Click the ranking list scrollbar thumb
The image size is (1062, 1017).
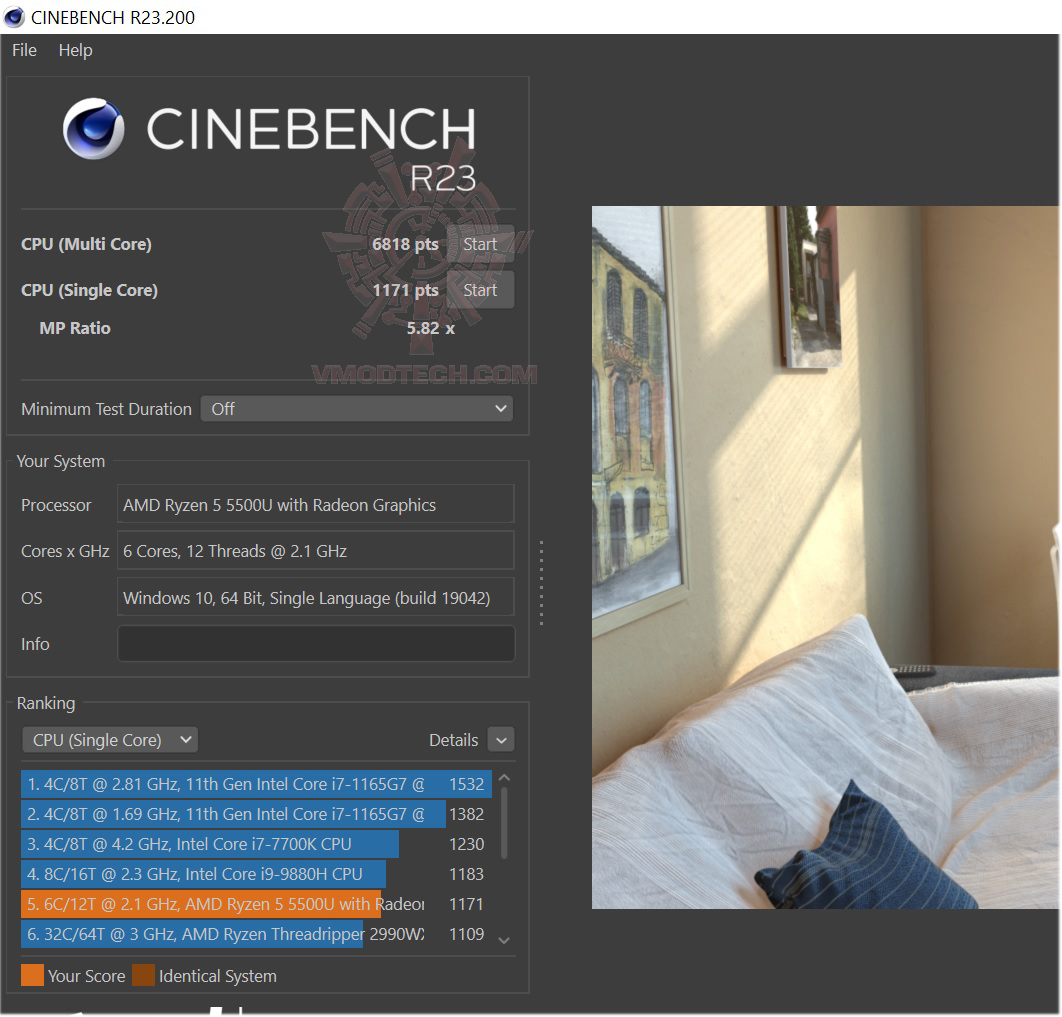tap(504, 823)
